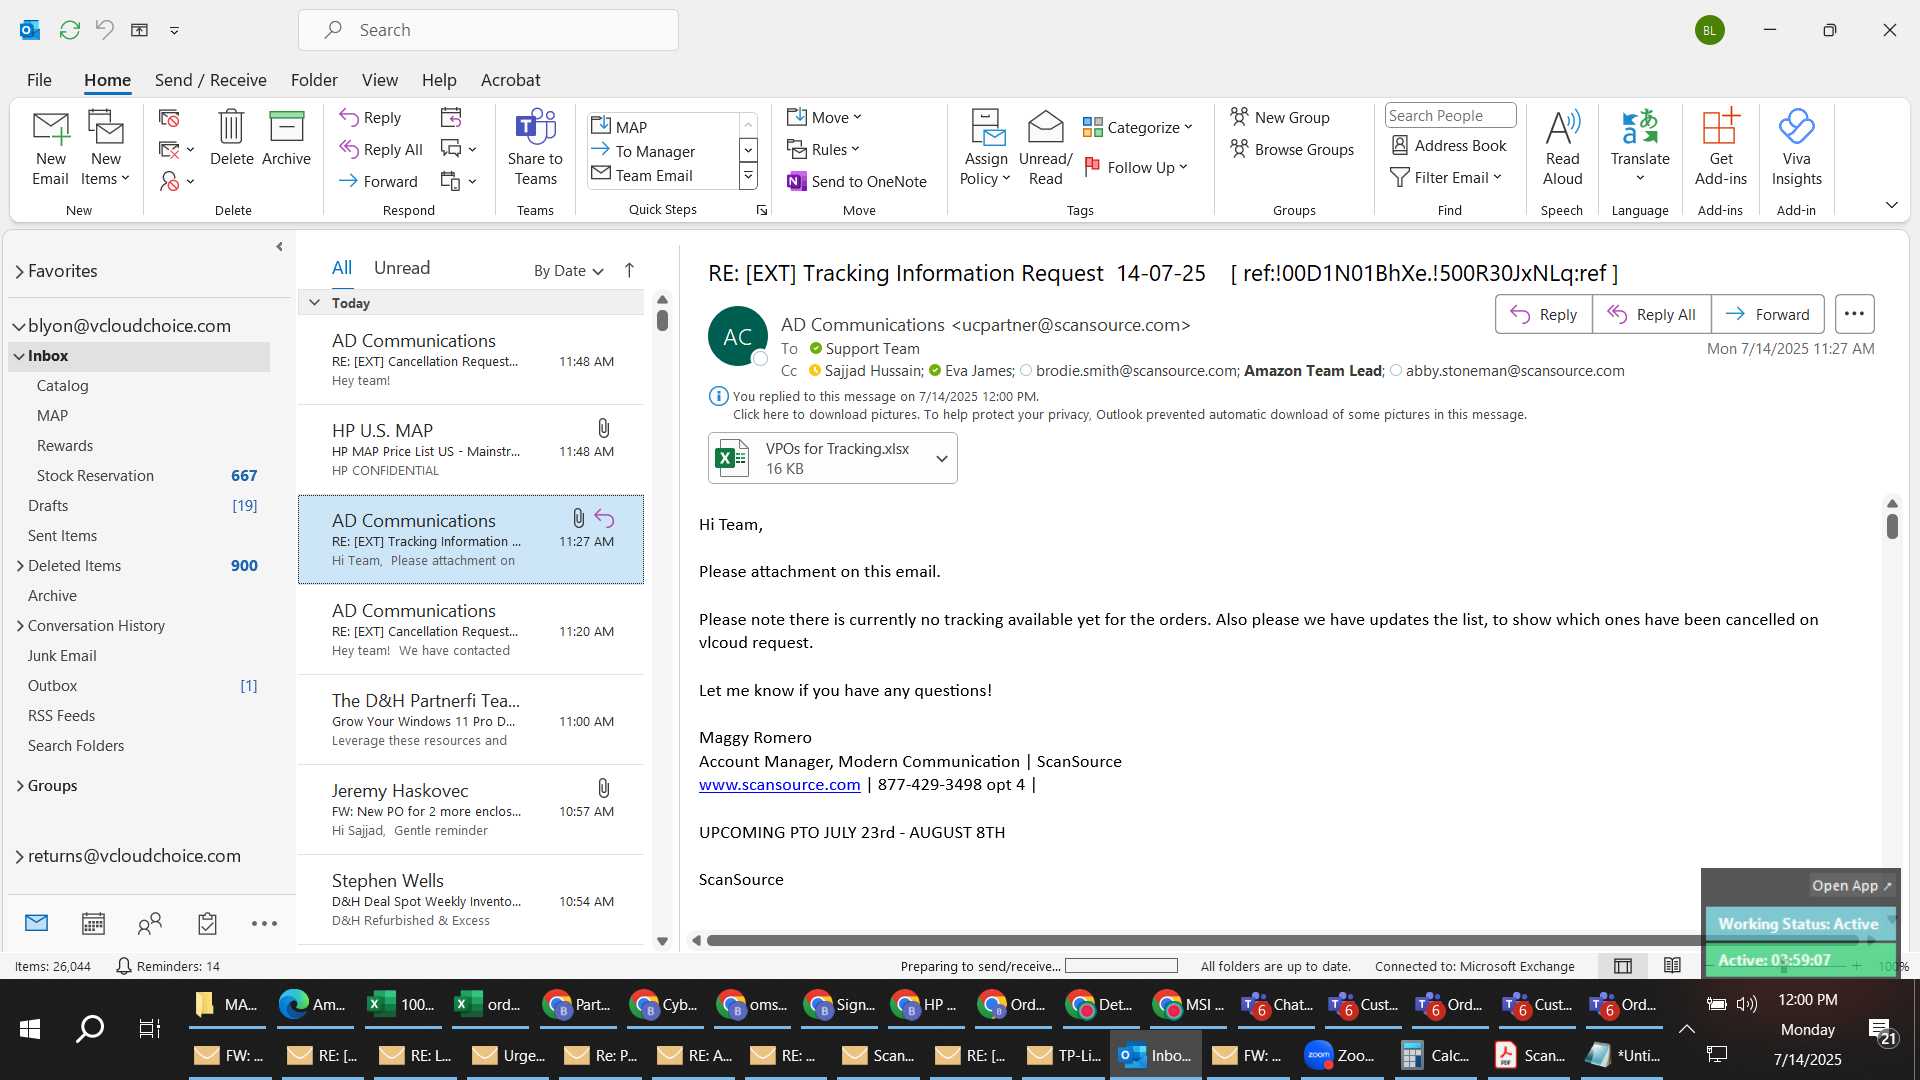Collapse the Today group
Viewport: 1920px width, 1080px height.
click(314, 303)
